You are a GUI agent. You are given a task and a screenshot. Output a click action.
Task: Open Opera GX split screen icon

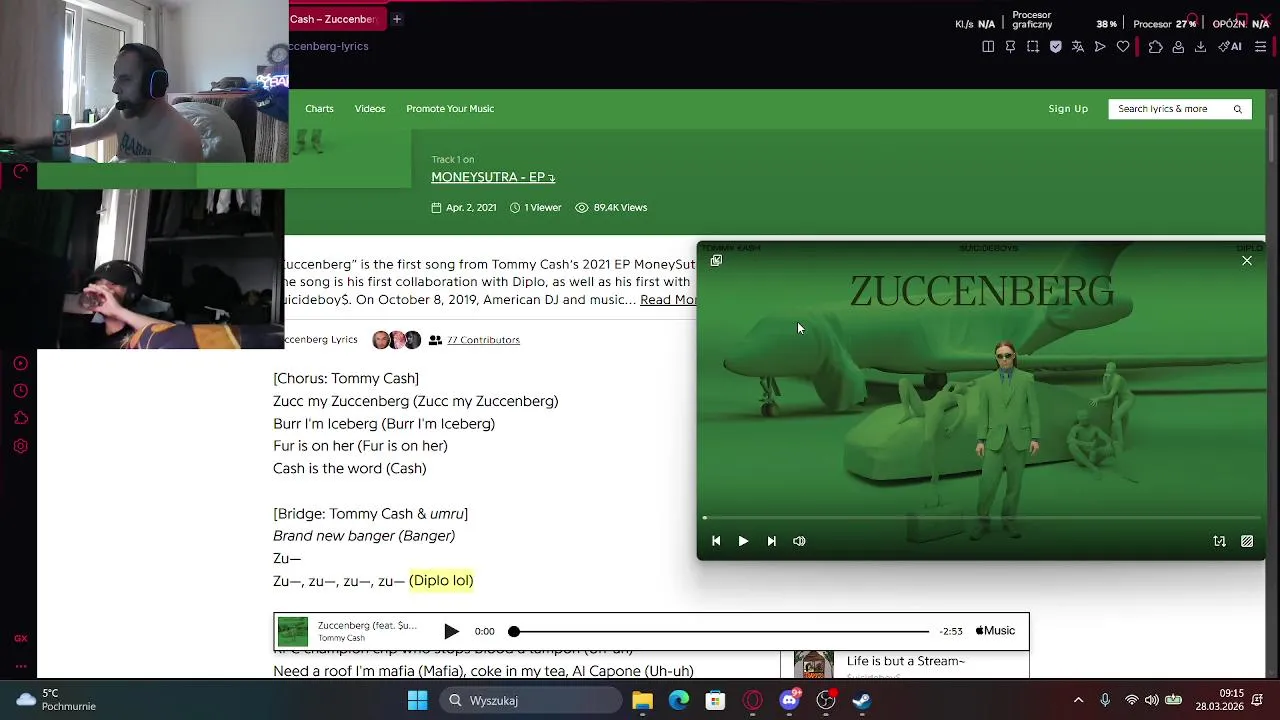coord(988,46)
